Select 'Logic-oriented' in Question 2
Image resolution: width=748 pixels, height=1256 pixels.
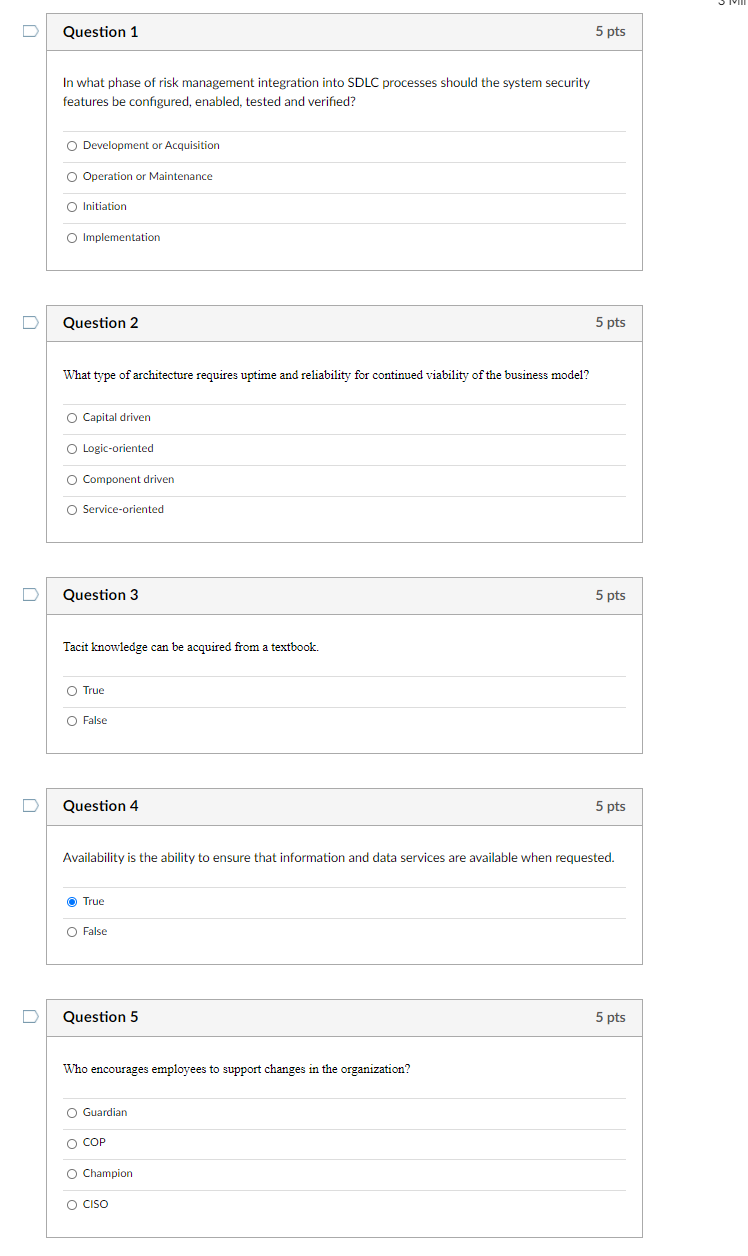click(71, 449)
